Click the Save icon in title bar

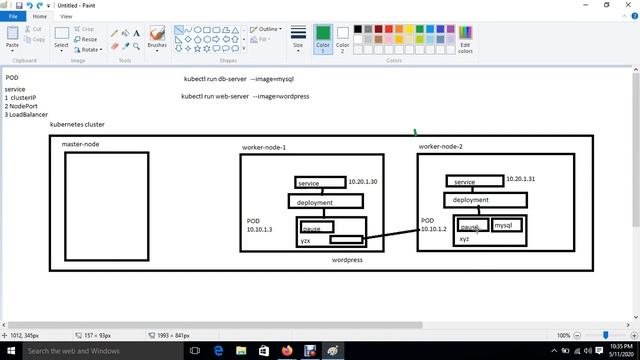pyautogui.click(x=19, y=5)
